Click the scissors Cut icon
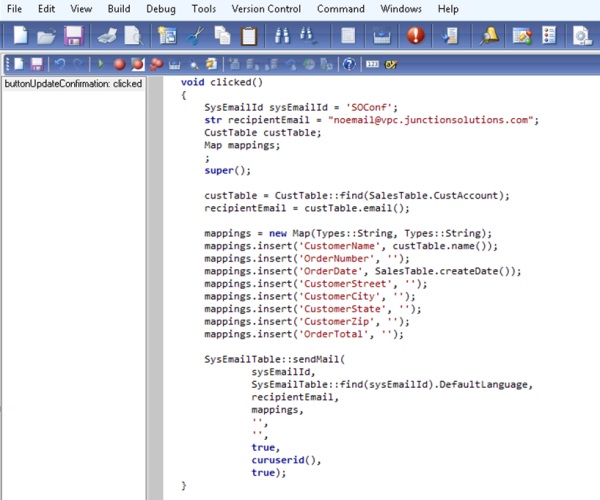Screen dimensions: 600x500 point(196,37)
